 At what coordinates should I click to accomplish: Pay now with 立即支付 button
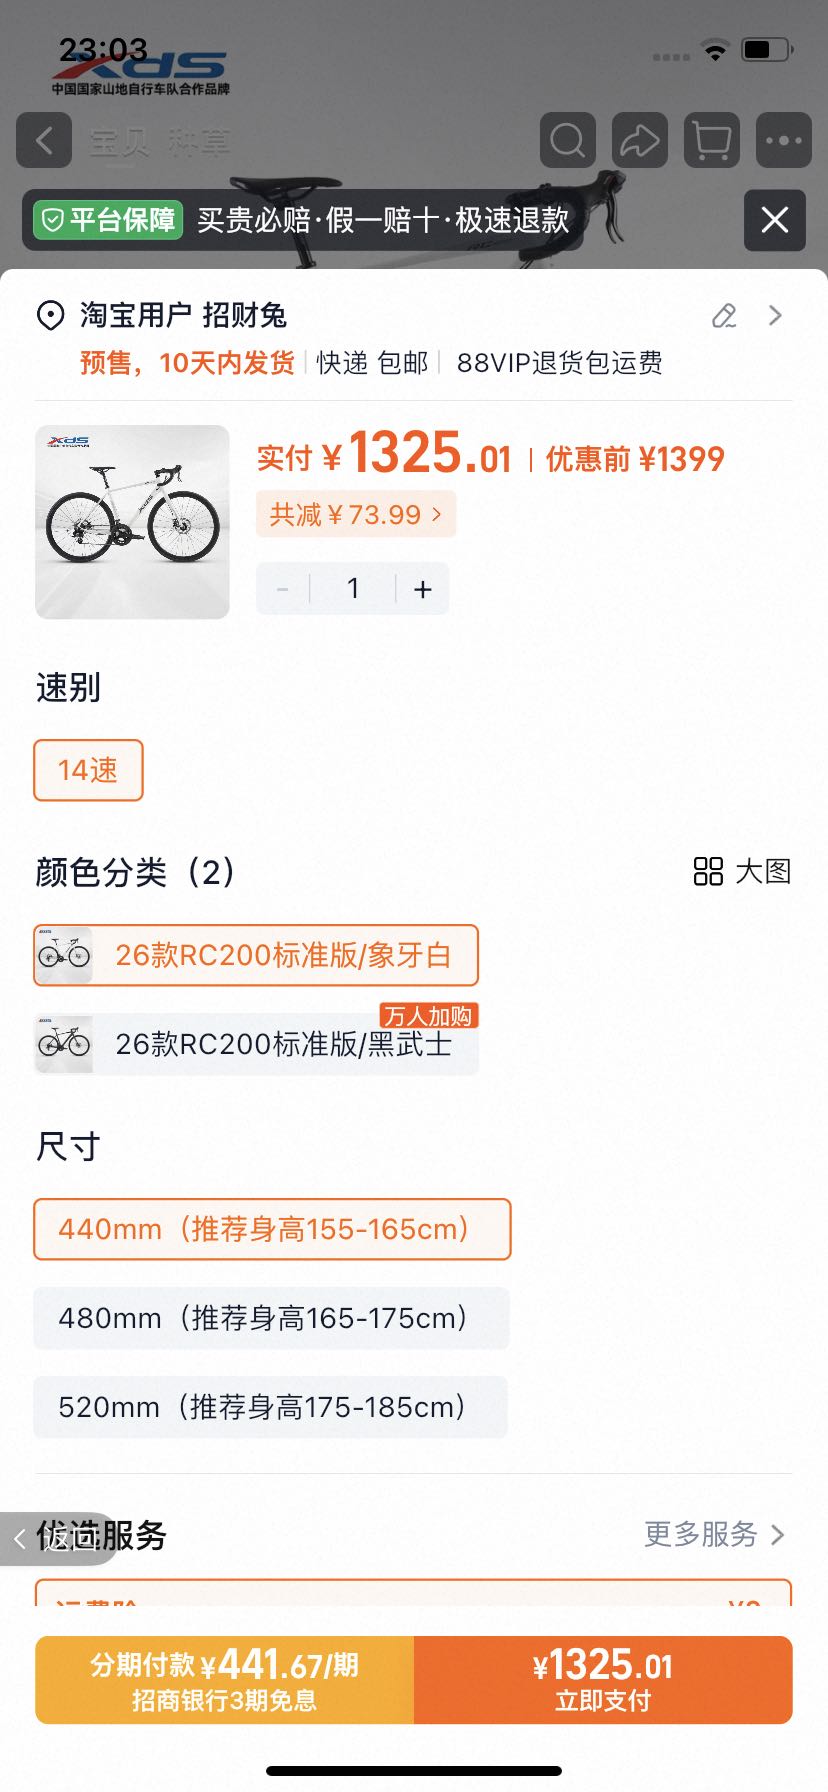[603, 1680]
